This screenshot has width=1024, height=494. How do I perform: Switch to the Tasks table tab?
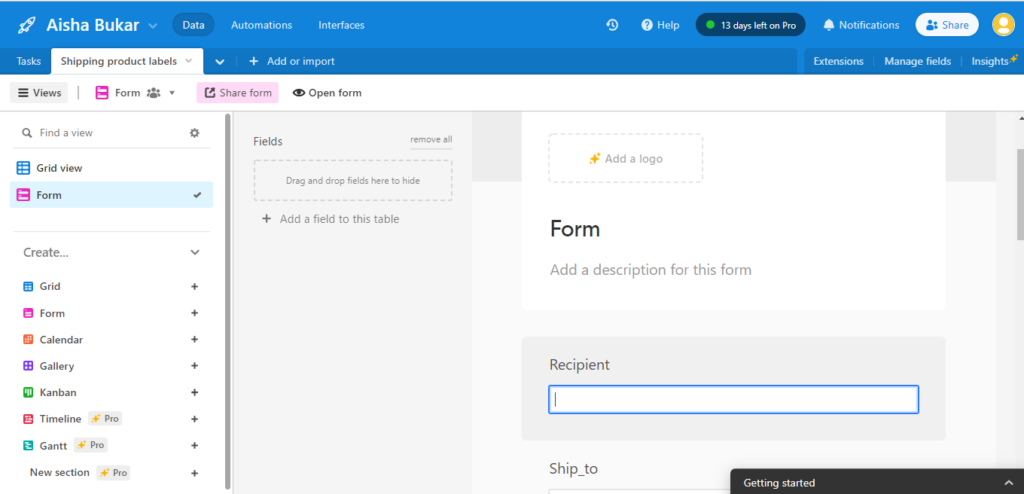tap(29, 61)
